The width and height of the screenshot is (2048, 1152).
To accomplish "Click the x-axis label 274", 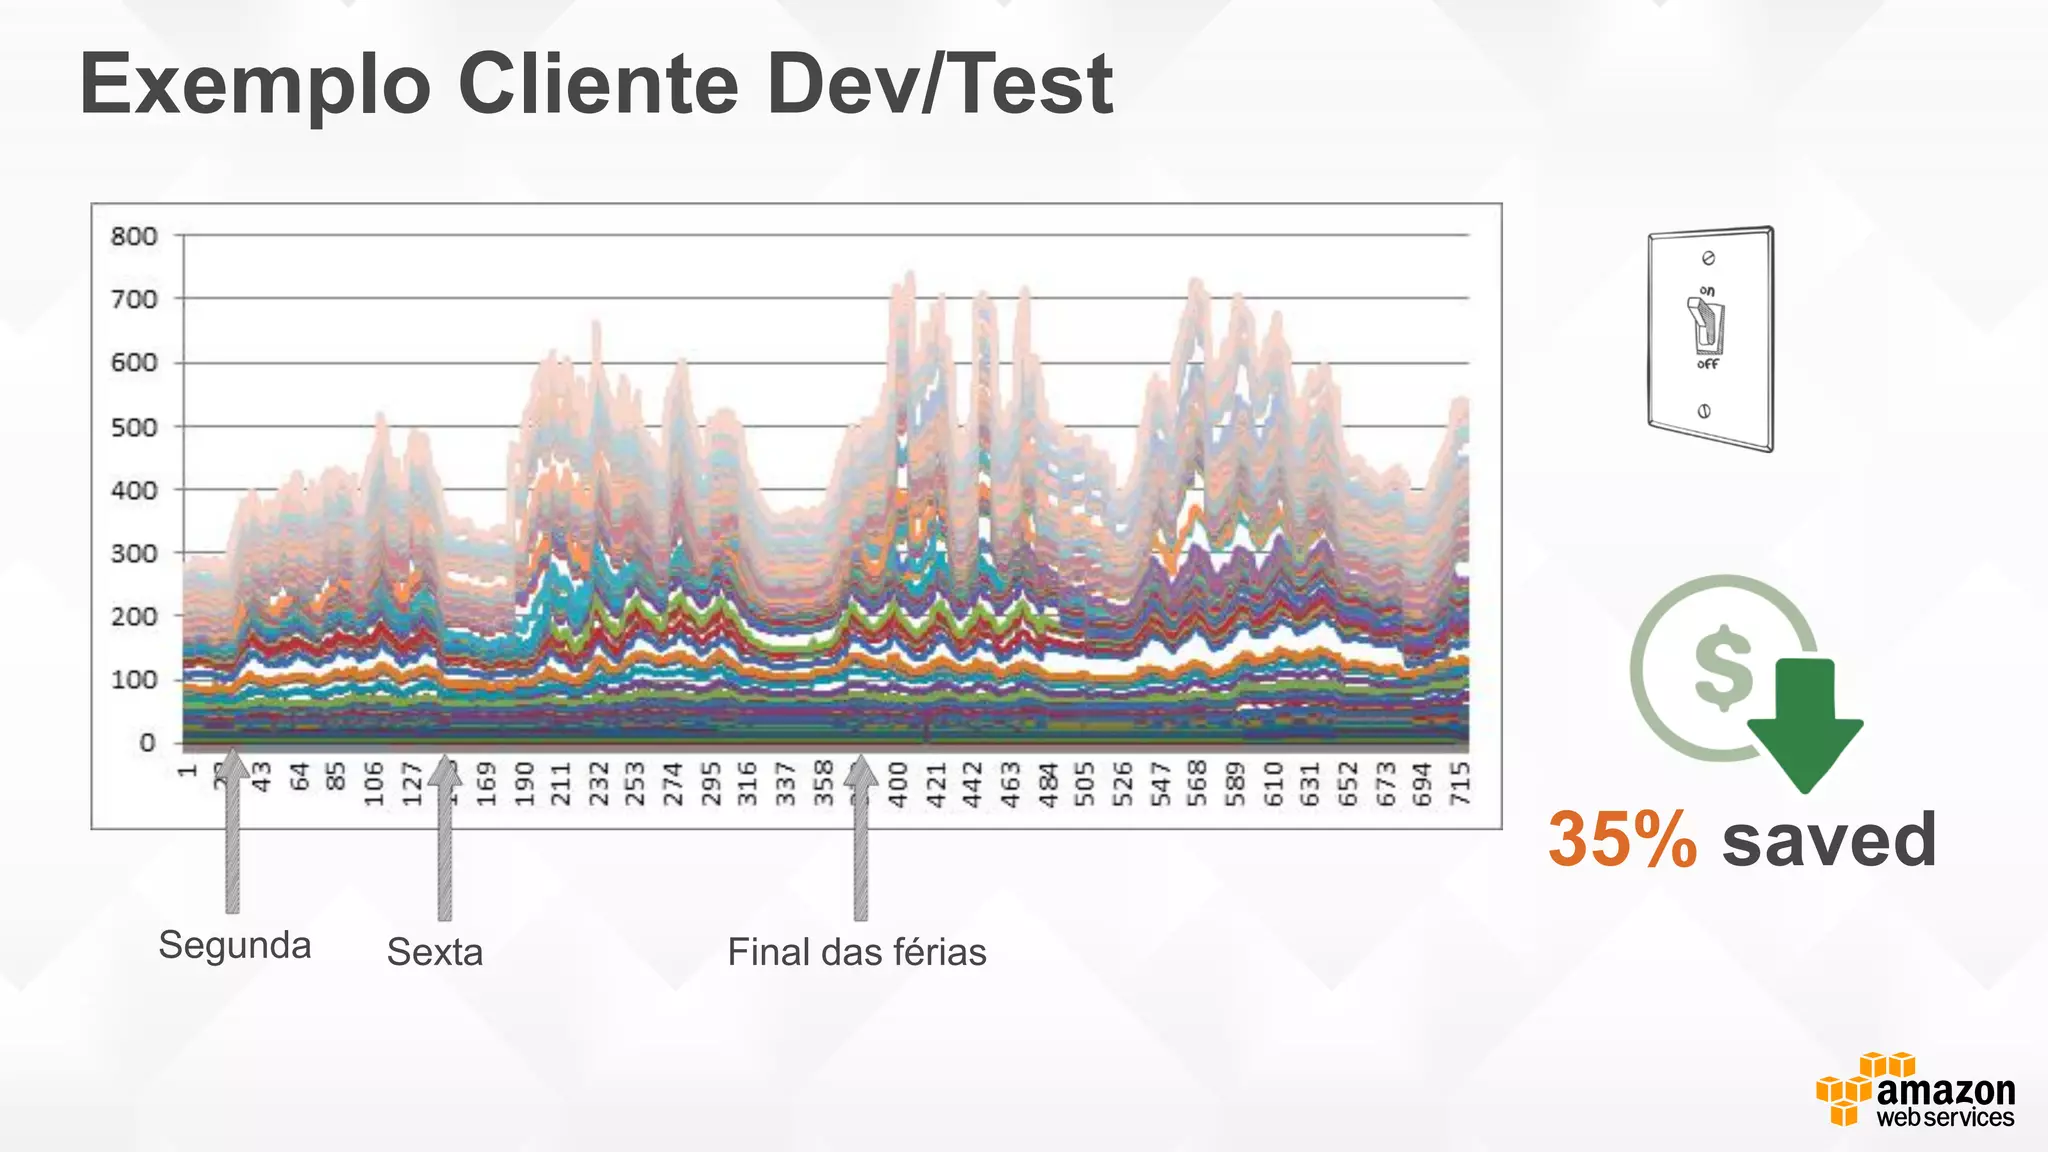I will pyautogui.click(x=673, y=783).
